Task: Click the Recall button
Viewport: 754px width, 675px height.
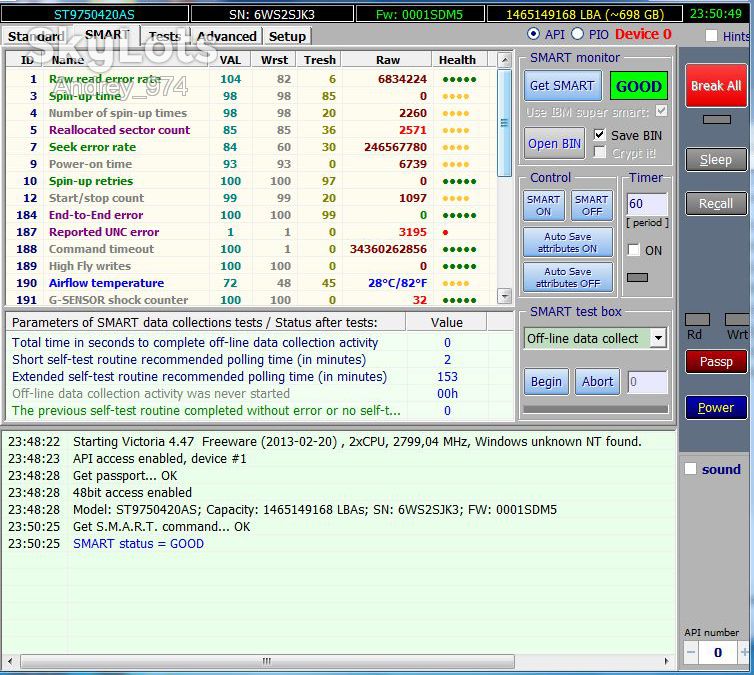Action: (x=716, y=203)
